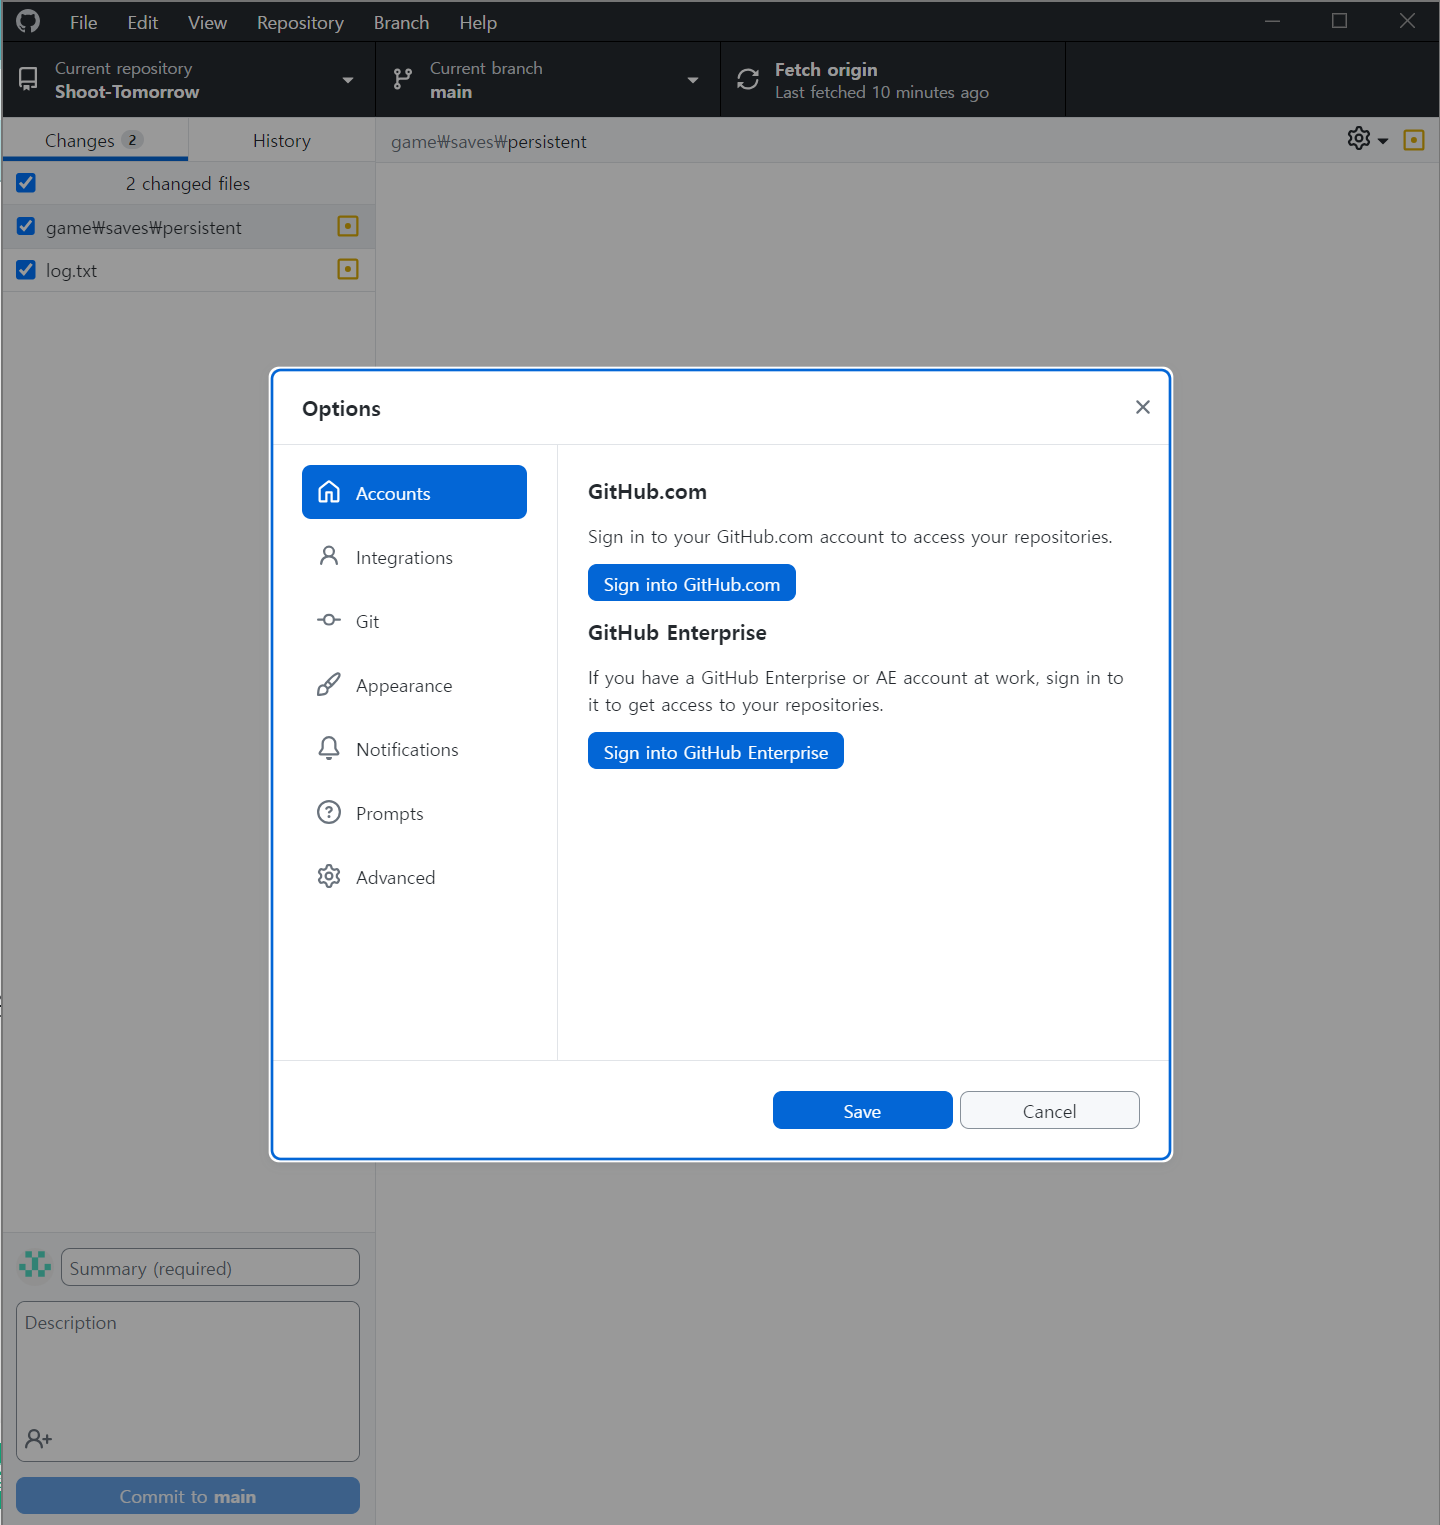Click Commit to main button
This screenshot has width=1440, height=1525.
[x=188, y=1496]
